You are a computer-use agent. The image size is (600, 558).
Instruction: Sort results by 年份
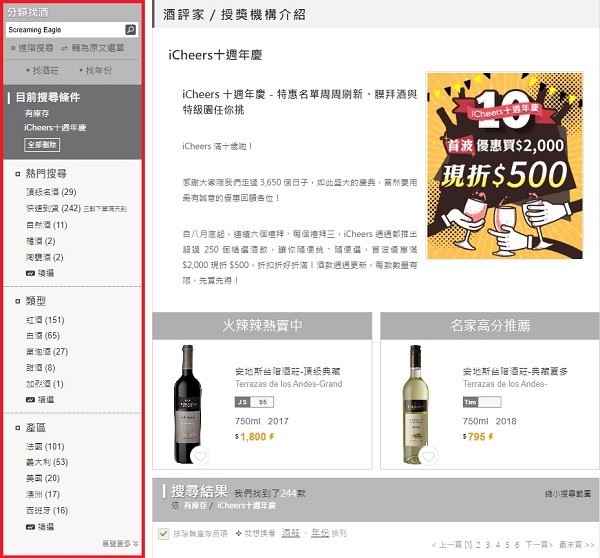click(x=320, y=533)
